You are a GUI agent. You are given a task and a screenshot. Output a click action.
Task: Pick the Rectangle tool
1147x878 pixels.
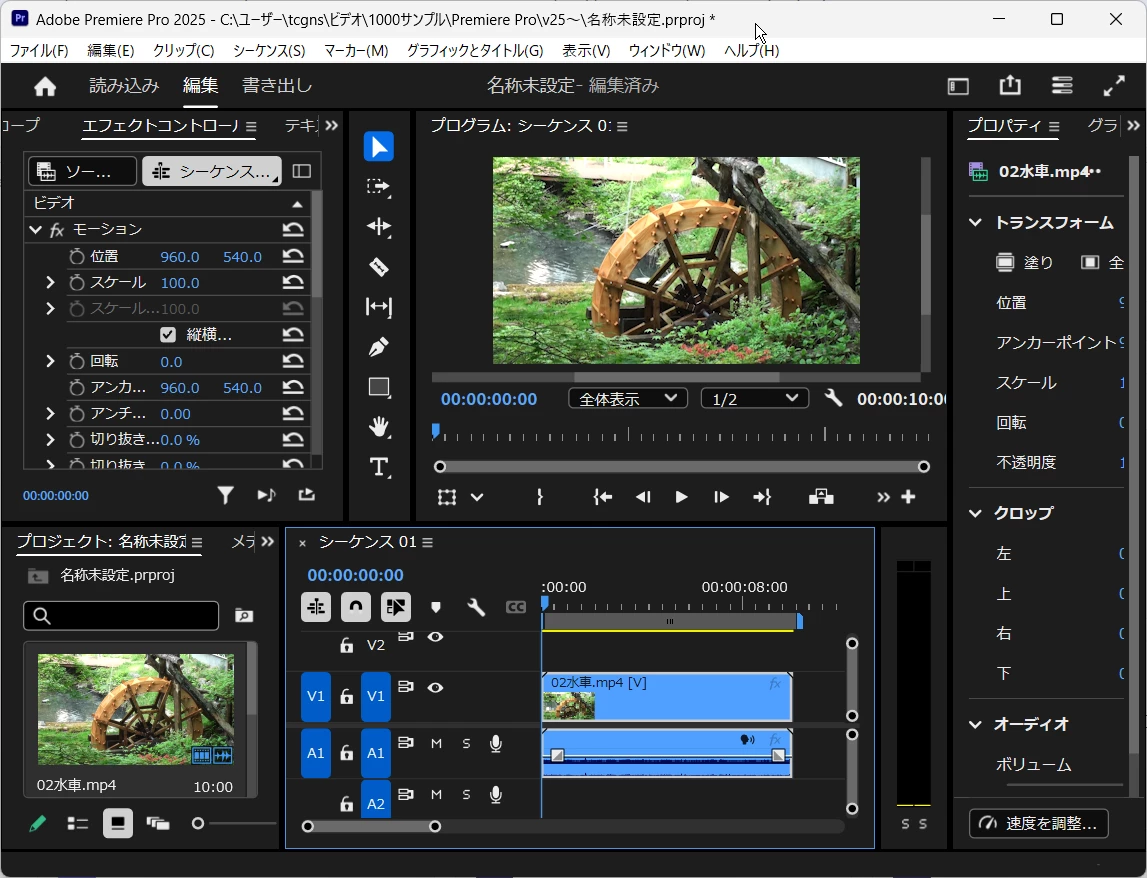(378, 387)
